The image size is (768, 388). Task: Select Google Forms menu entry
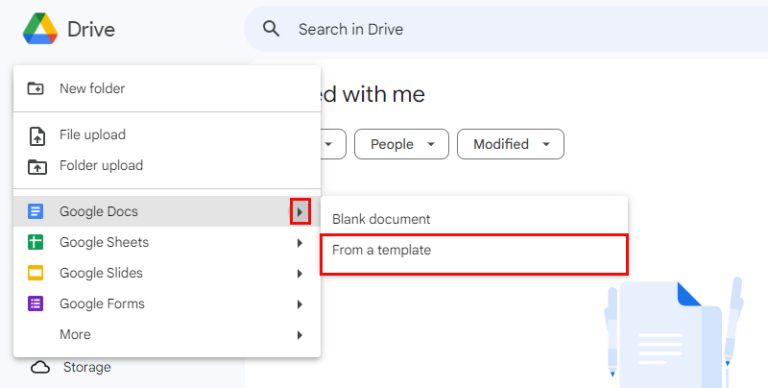pos(167,304)
